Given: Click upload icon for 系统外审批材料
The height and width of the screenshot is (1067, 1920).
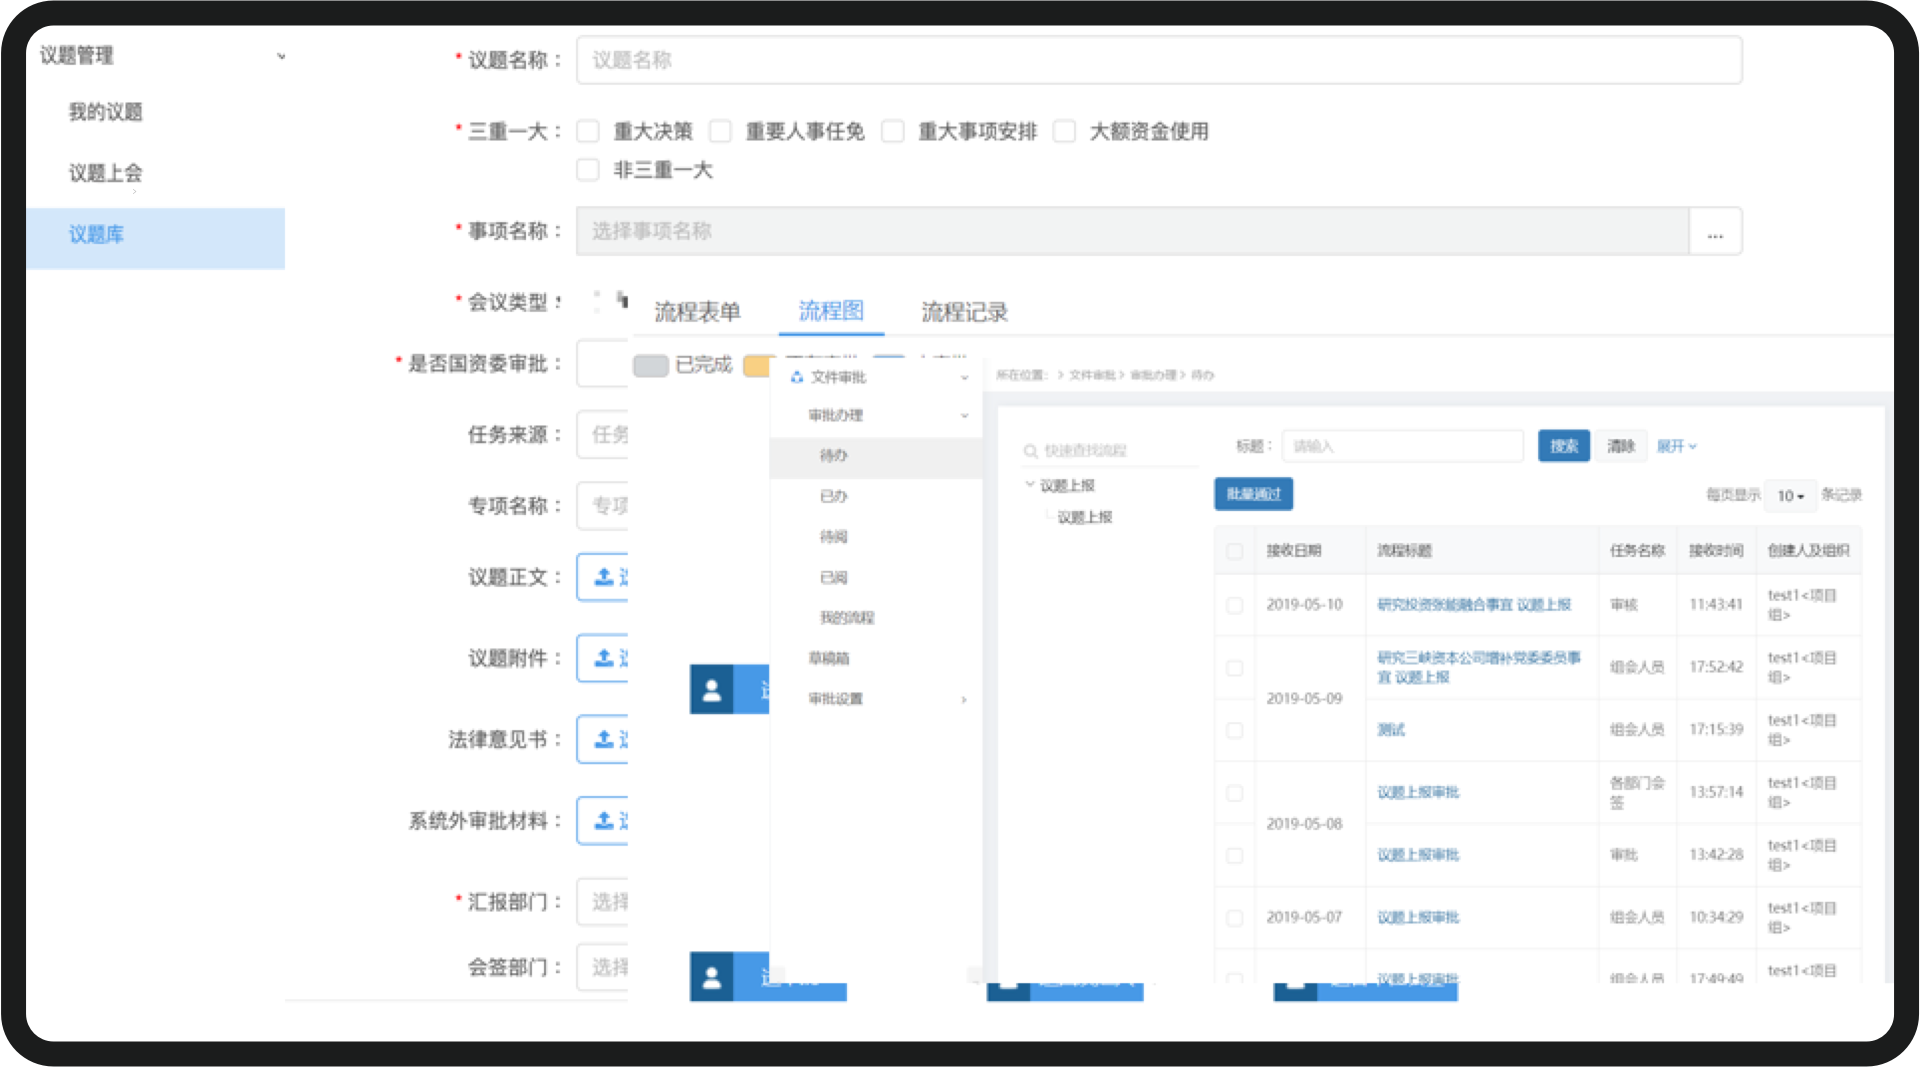Looking at the screenshot, I should click(x=604, y=821).
